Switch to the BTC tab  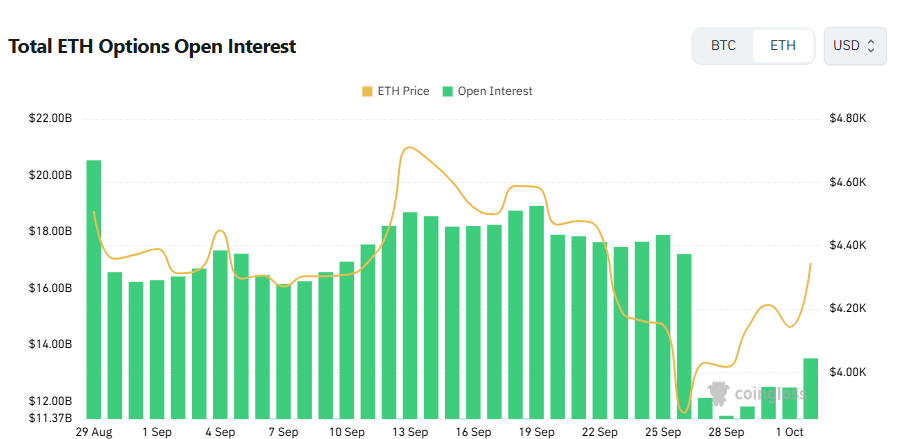tap(723, 46)
